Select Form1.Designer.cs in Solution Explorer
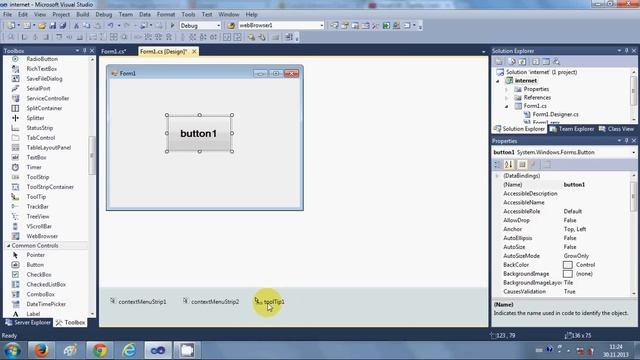Viewport: 640px width, 360px height. click(555, 115)
